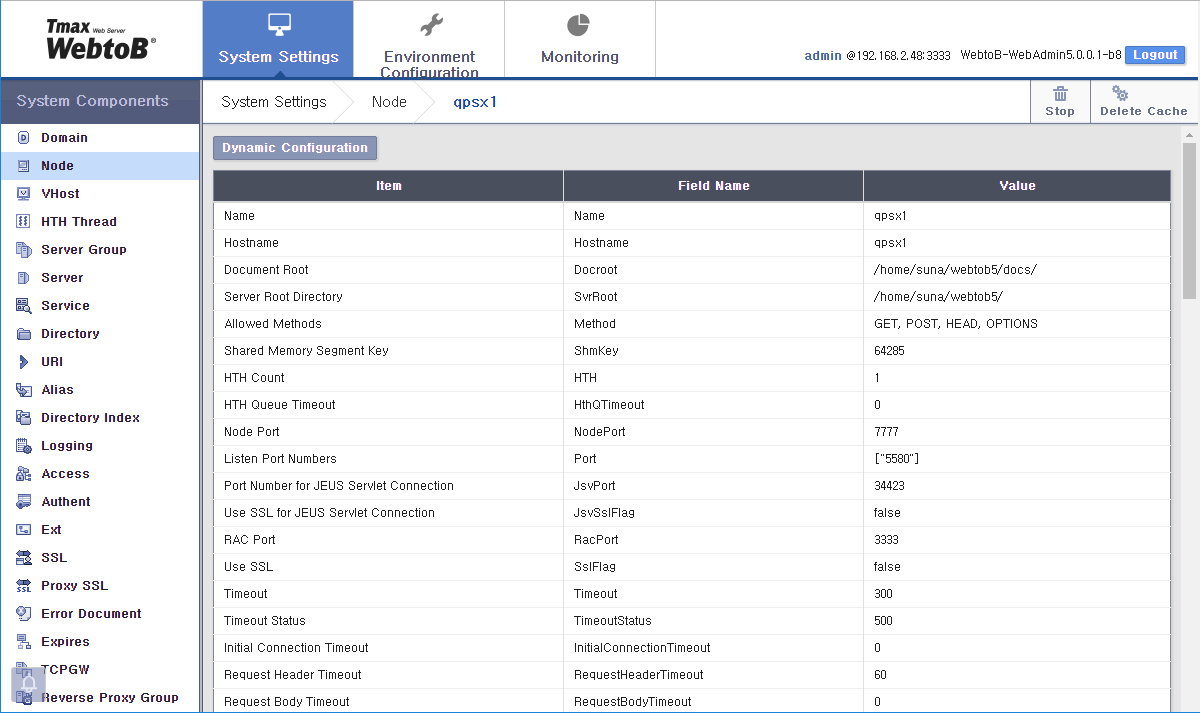The image size is (1200, 713).
Task: Click the TimeoutStatus value 500
Action: (x=883, y=621)
